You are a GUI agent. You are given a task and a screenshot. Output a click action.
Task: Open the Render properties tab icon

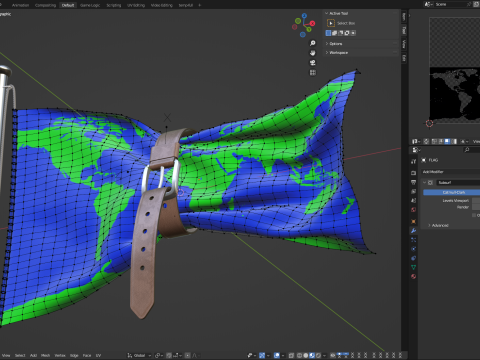[414, 173]
